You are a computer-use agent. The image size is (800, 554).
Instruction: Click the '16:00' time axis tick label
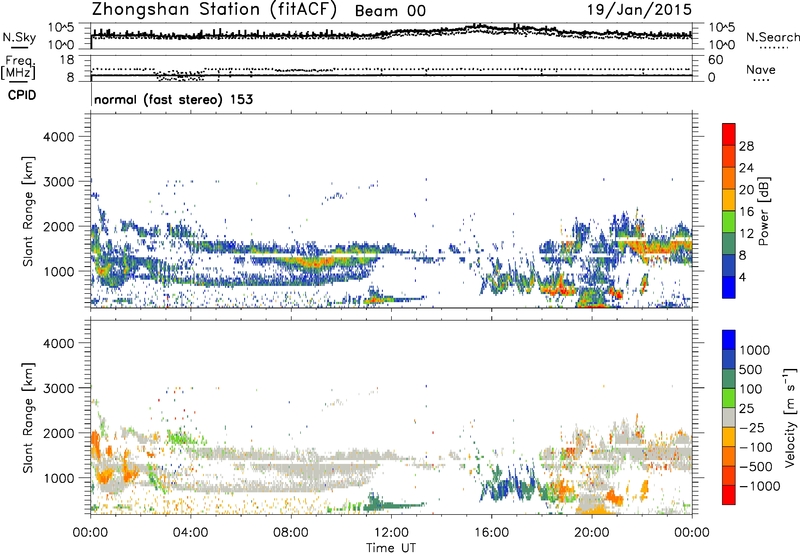tap(492, 533)
